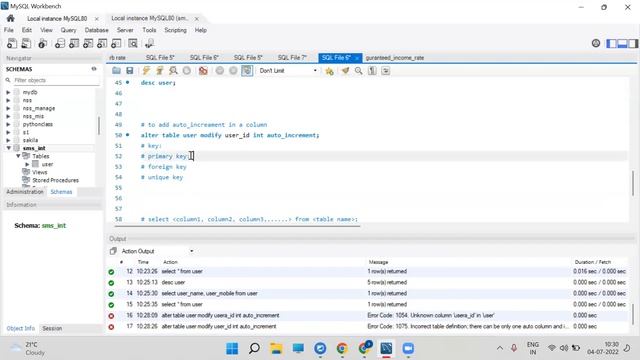
Task: Save the script with the floppy icon
Action: pos(130,71)
